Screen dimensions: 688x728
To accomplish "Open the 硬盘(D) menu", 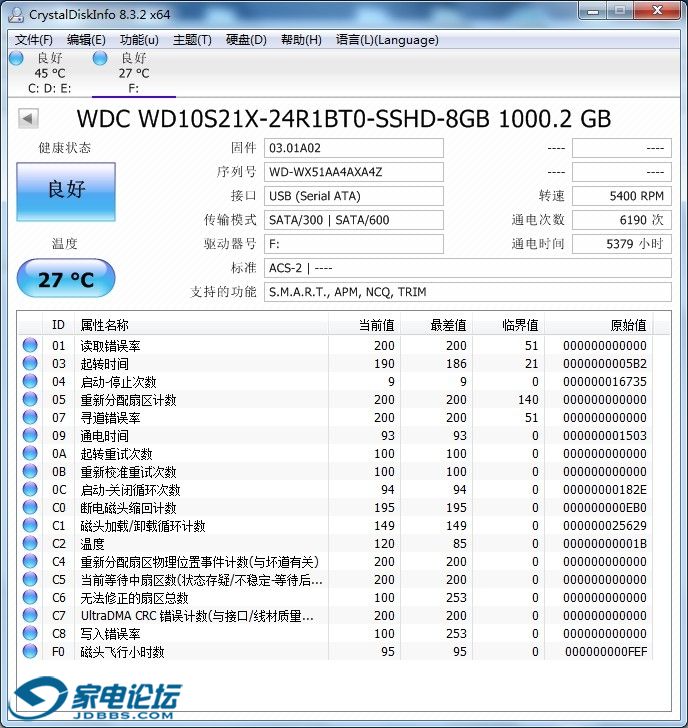I will pyautogui.click(x=246, y=40).
